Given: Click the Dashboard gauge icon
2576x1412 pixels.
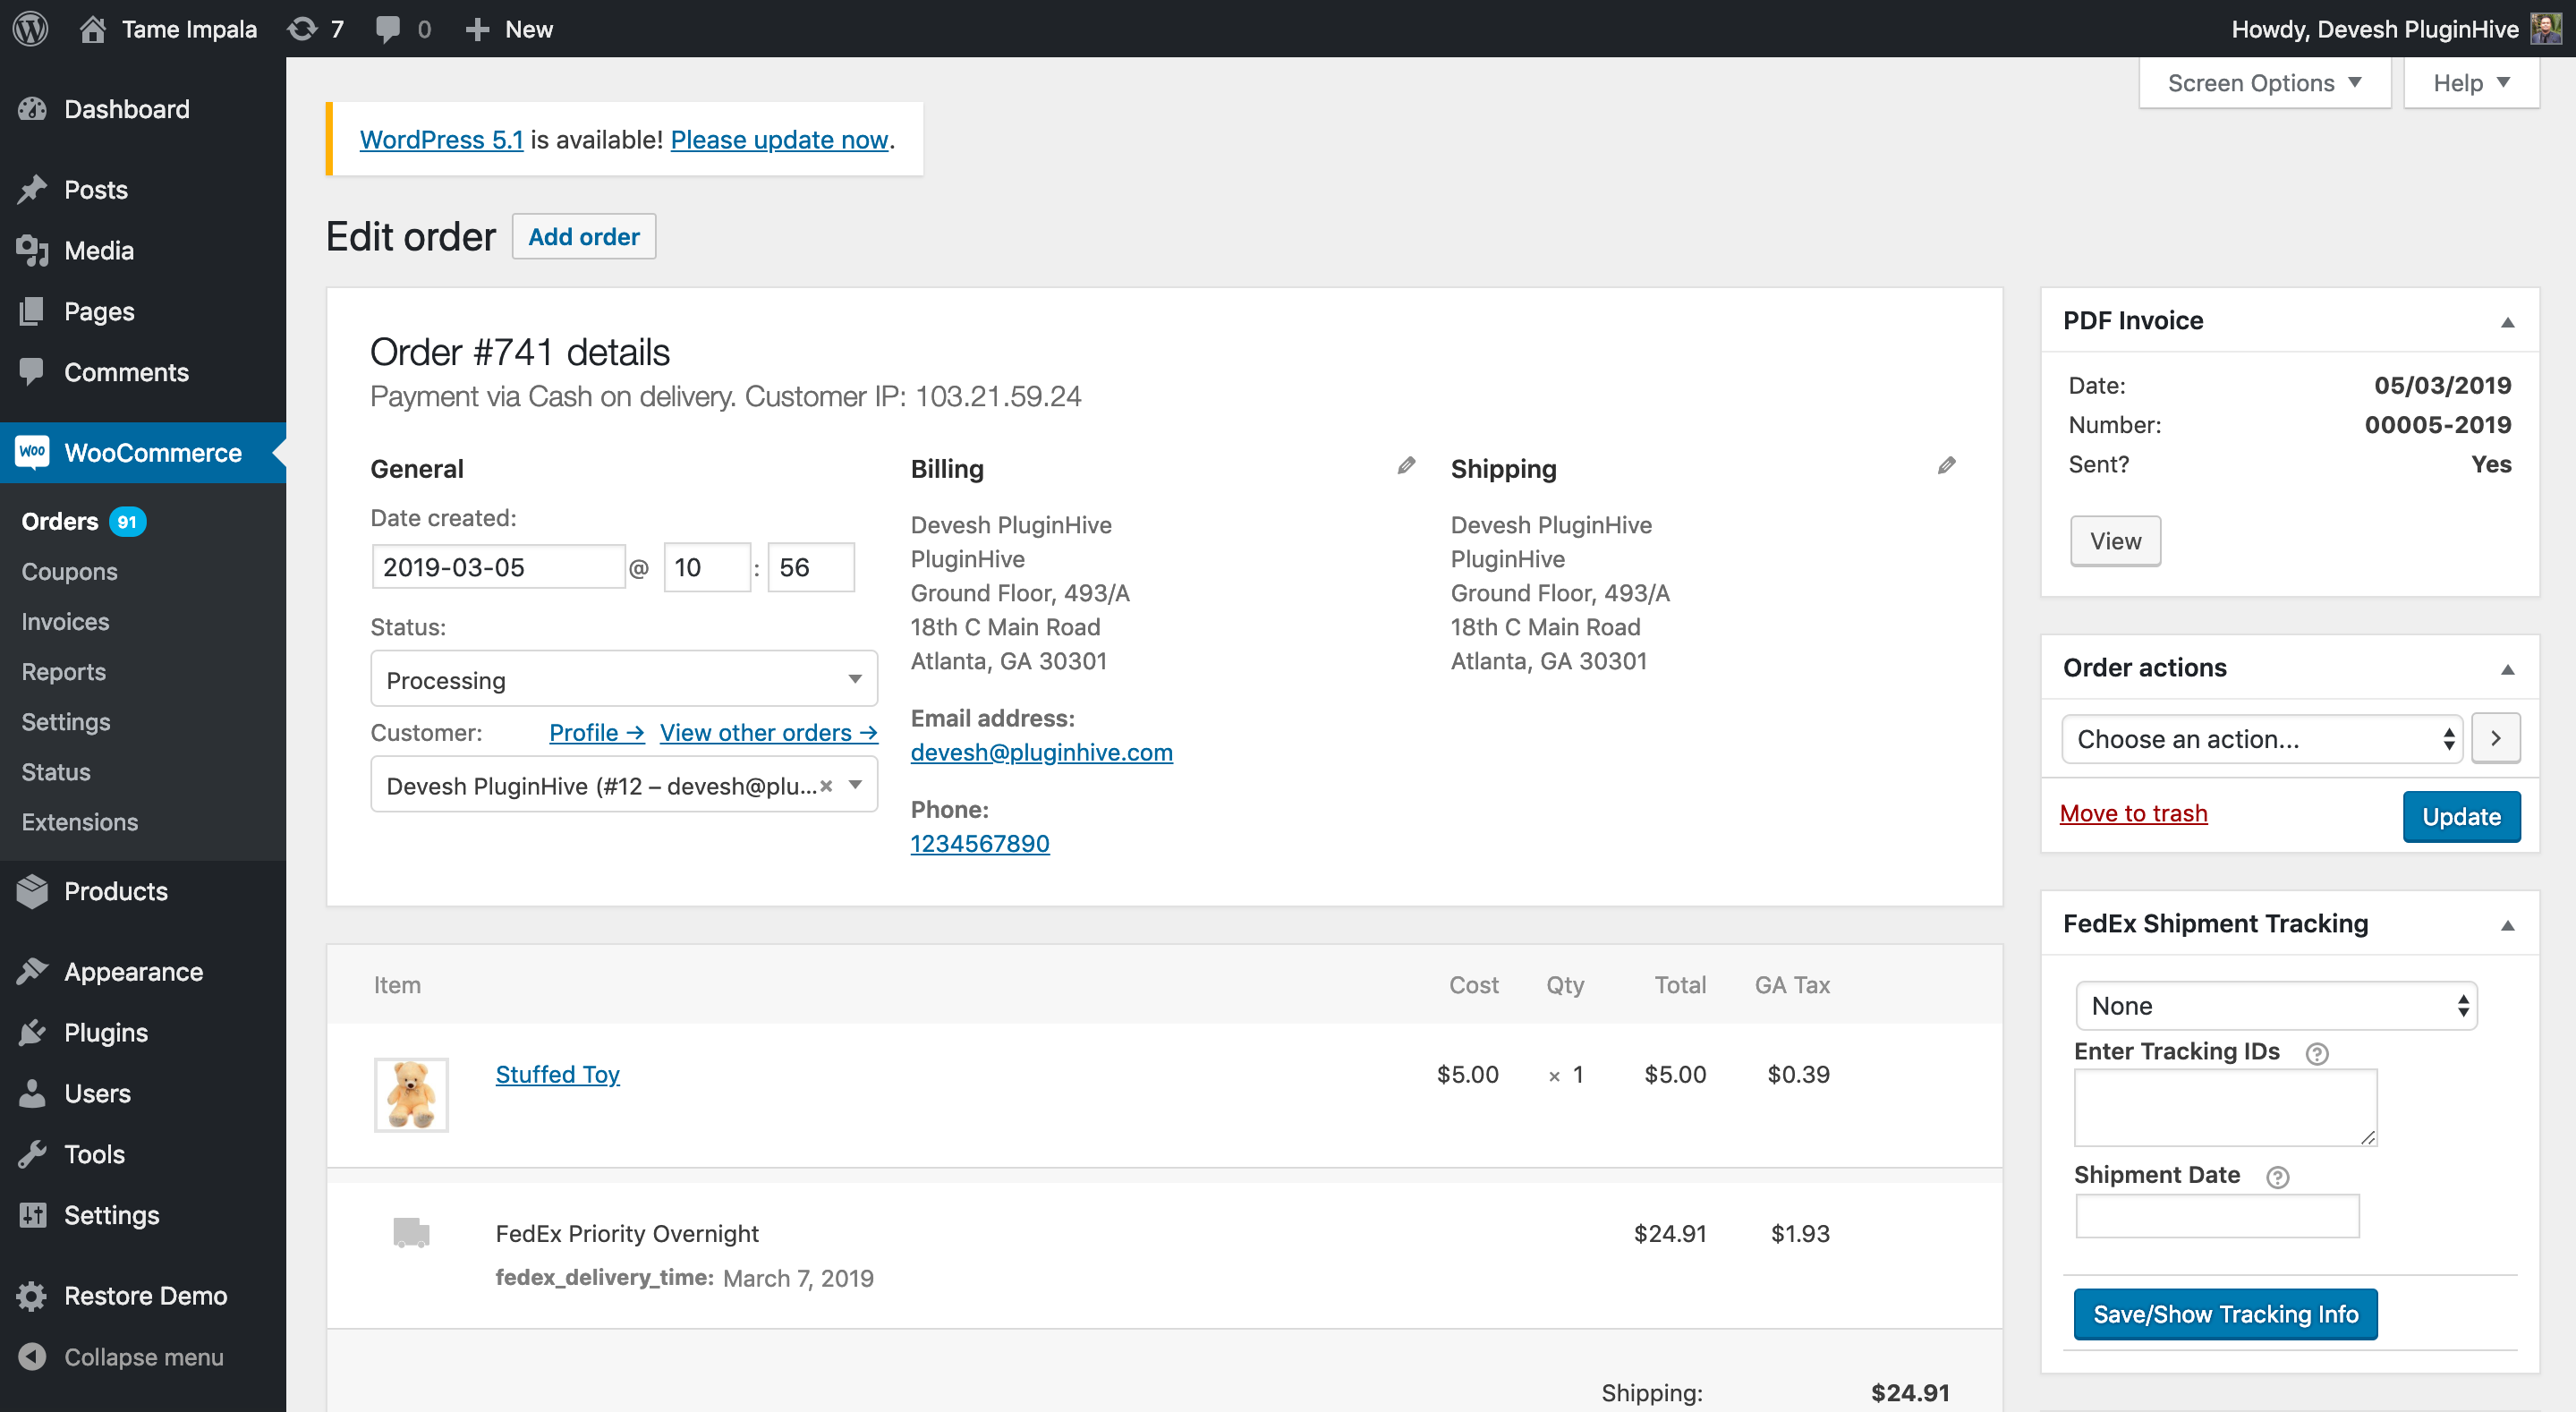Looking at the screenshot, I should pos(32,109).
